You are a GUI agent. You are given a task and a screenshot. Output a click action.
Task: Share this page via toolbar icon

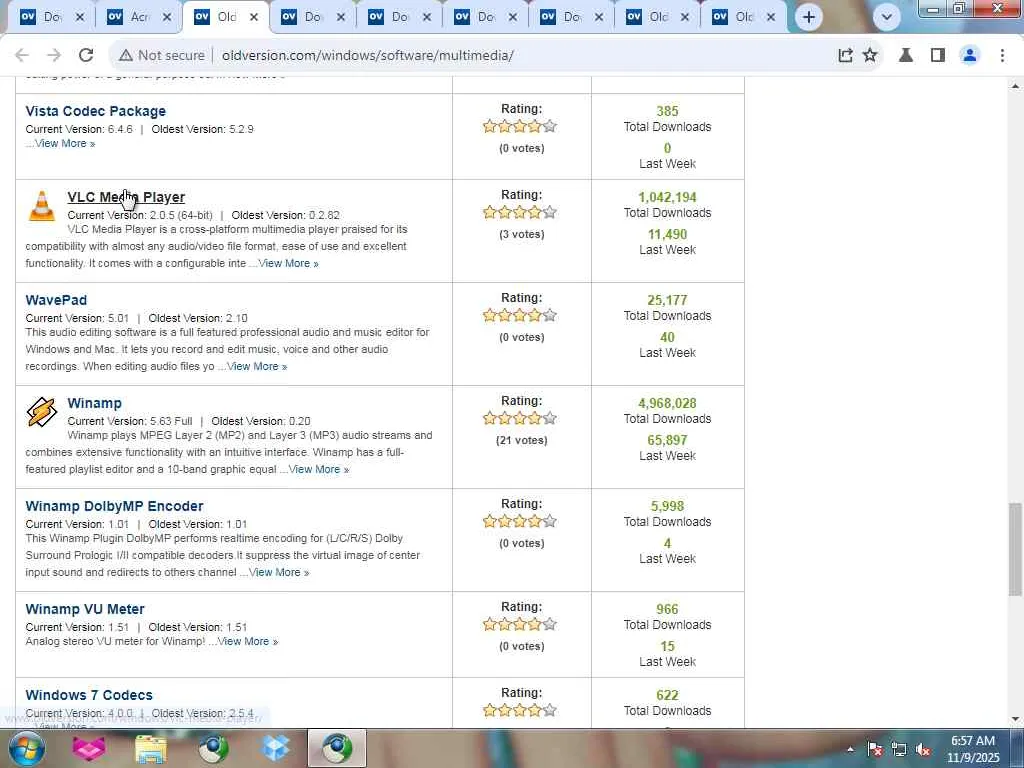click(845, 56)
